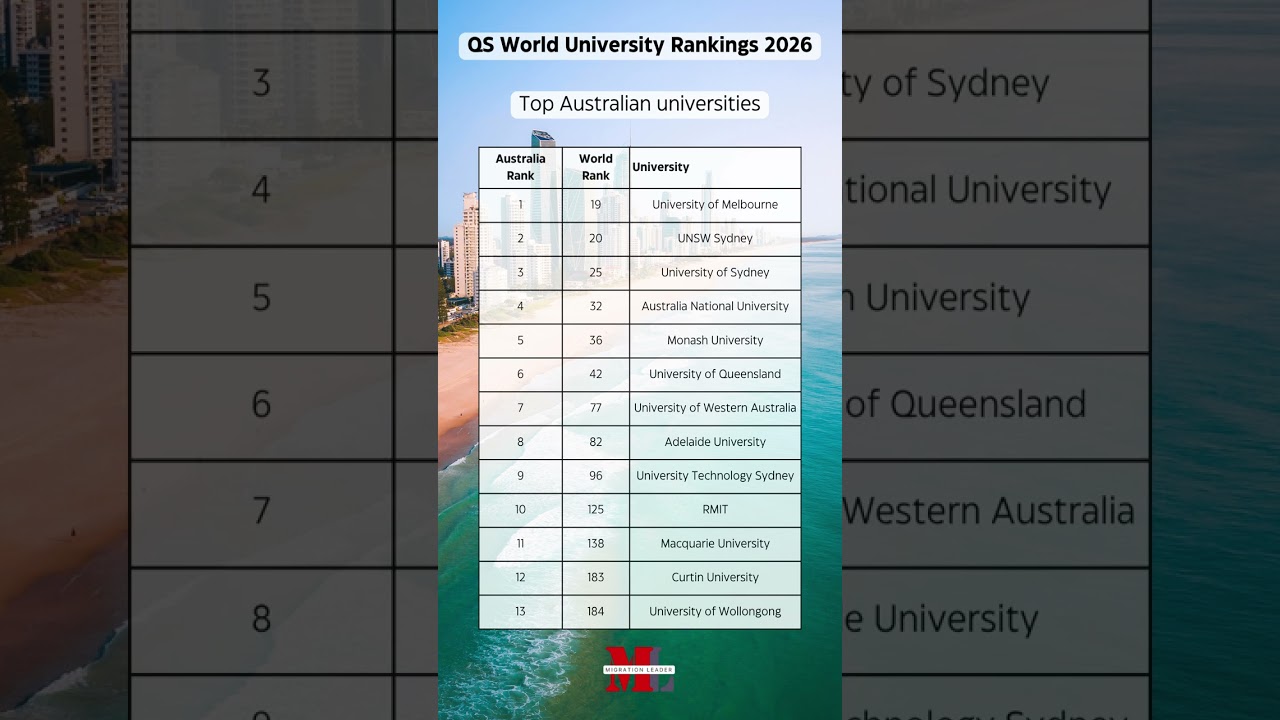The width and height of the screenshot is (1280, 720).
Task: Click Australia Rank '2' in UNSW Sydney row
Action: [x=520, y=238]
